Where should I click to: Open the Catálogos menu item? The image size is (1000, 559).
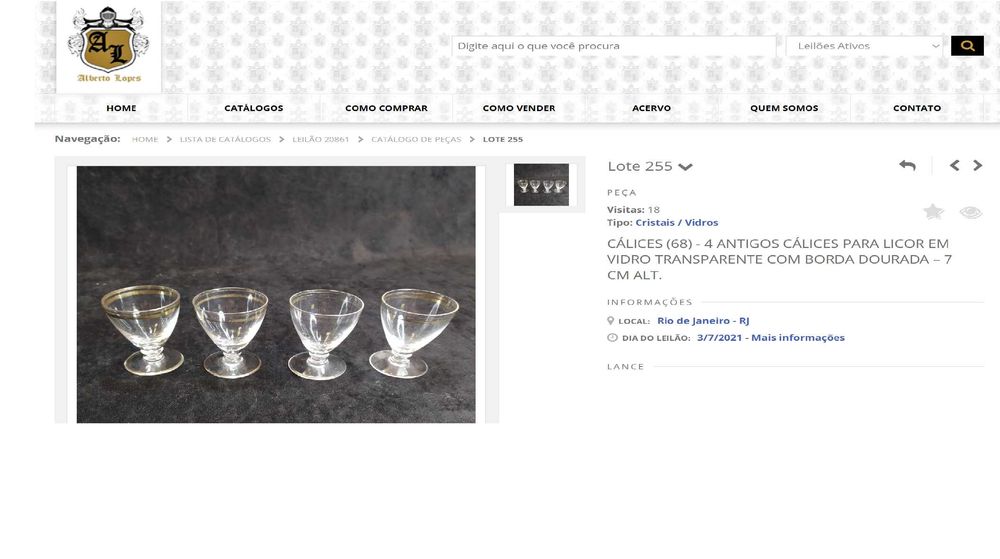coord(254,108)
